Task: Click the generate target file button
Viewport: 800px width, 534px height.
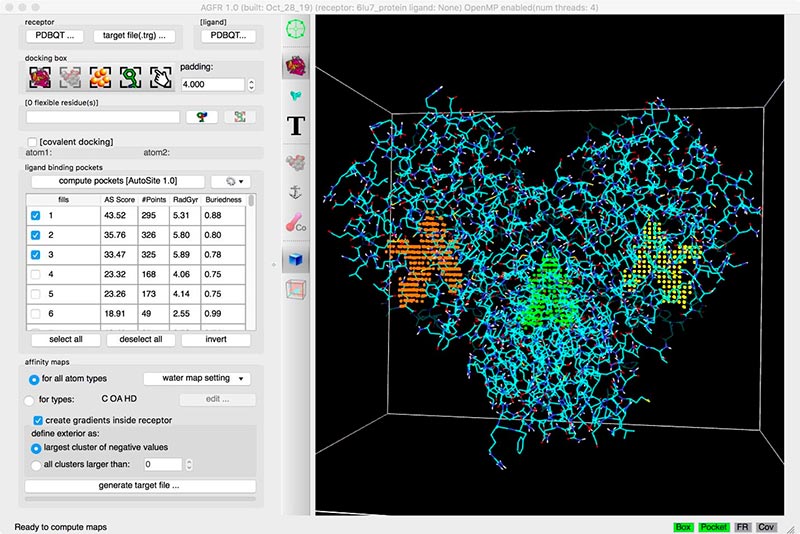Action: 139,485
